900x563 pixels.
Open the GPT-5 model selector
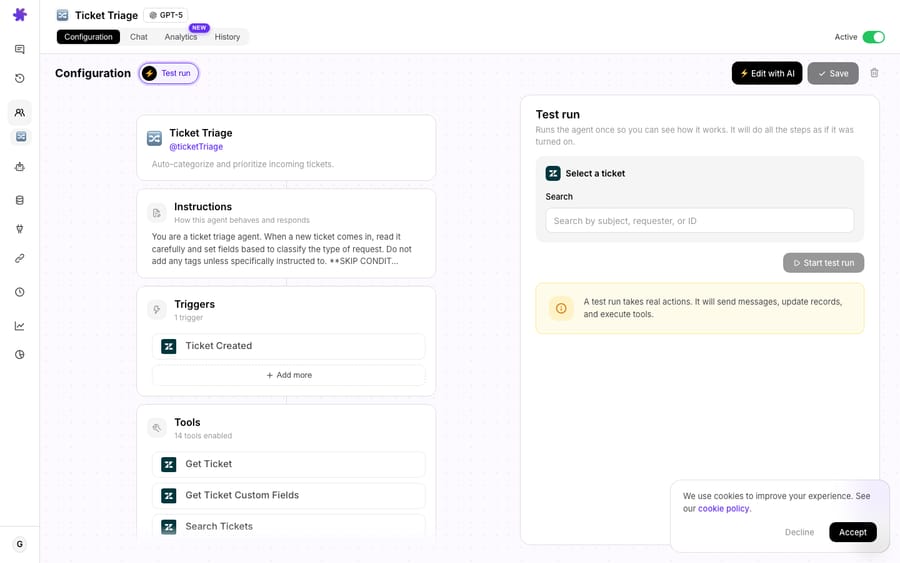point(166,15)
